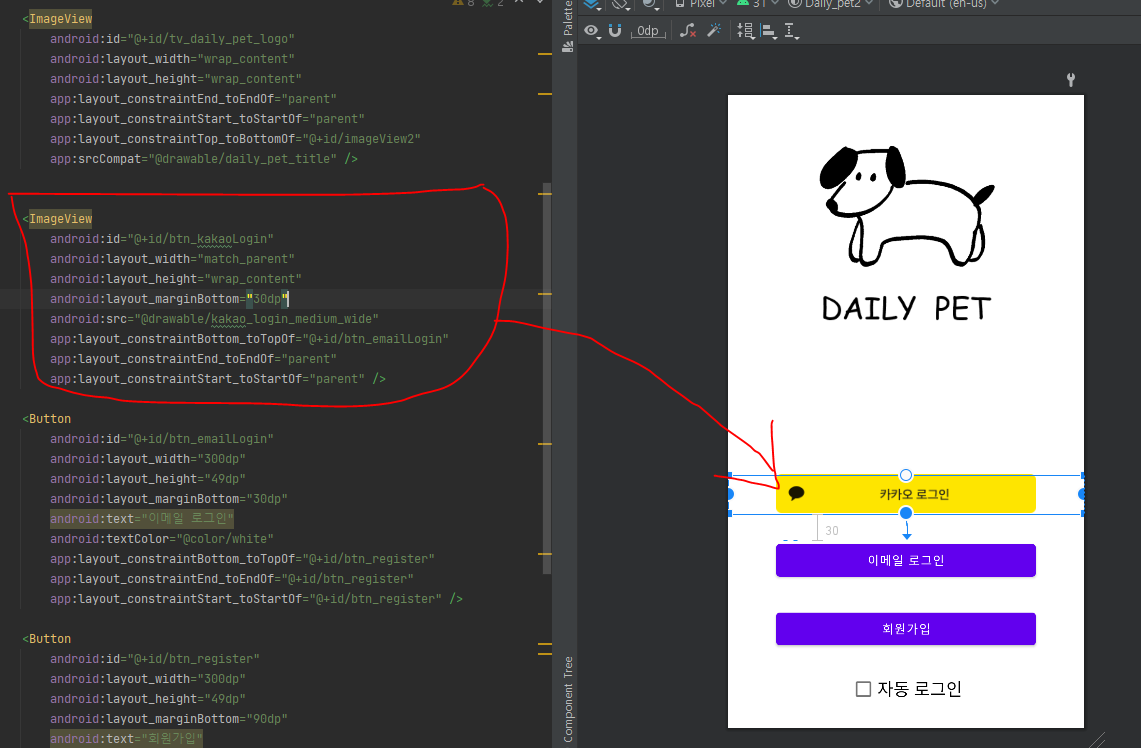Image resolution: width=1141 pixels, height=748 pixels.
Task: Open the Align menu icon
Action: pos(768,31)
